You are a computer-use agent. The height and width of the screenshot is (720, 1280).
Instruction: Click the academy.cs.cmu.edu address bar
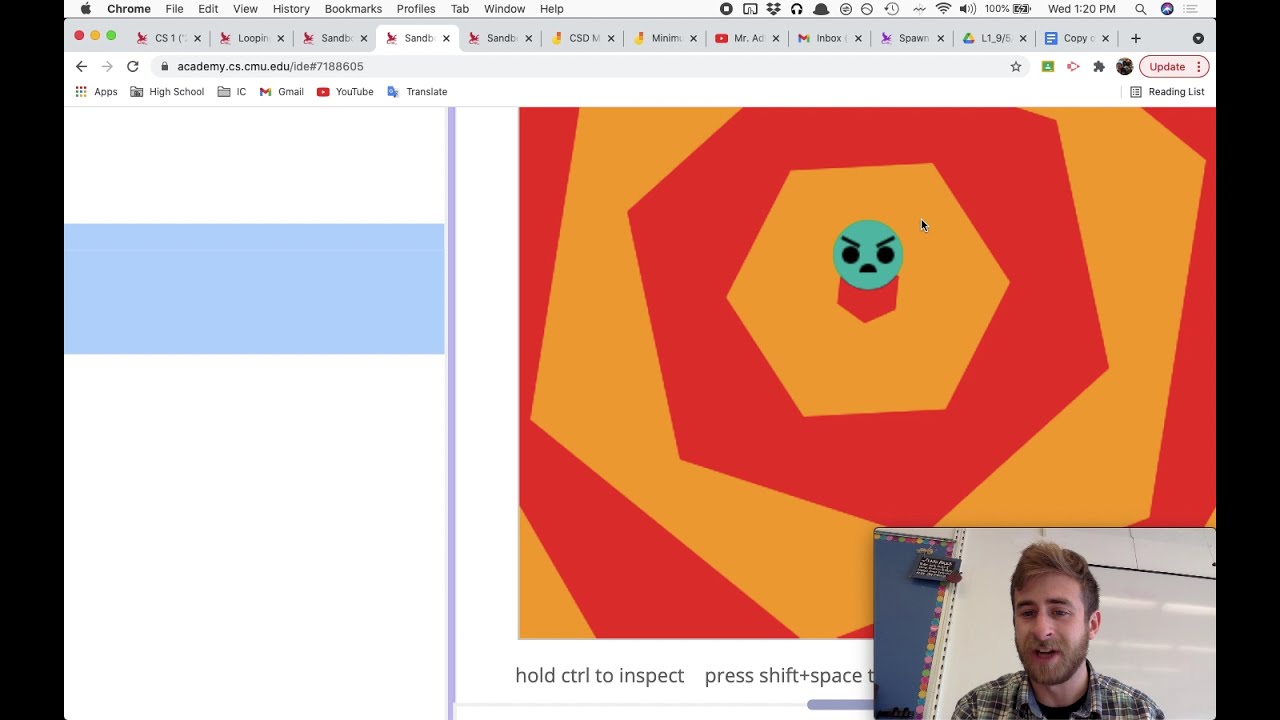(x=590, y=66)
